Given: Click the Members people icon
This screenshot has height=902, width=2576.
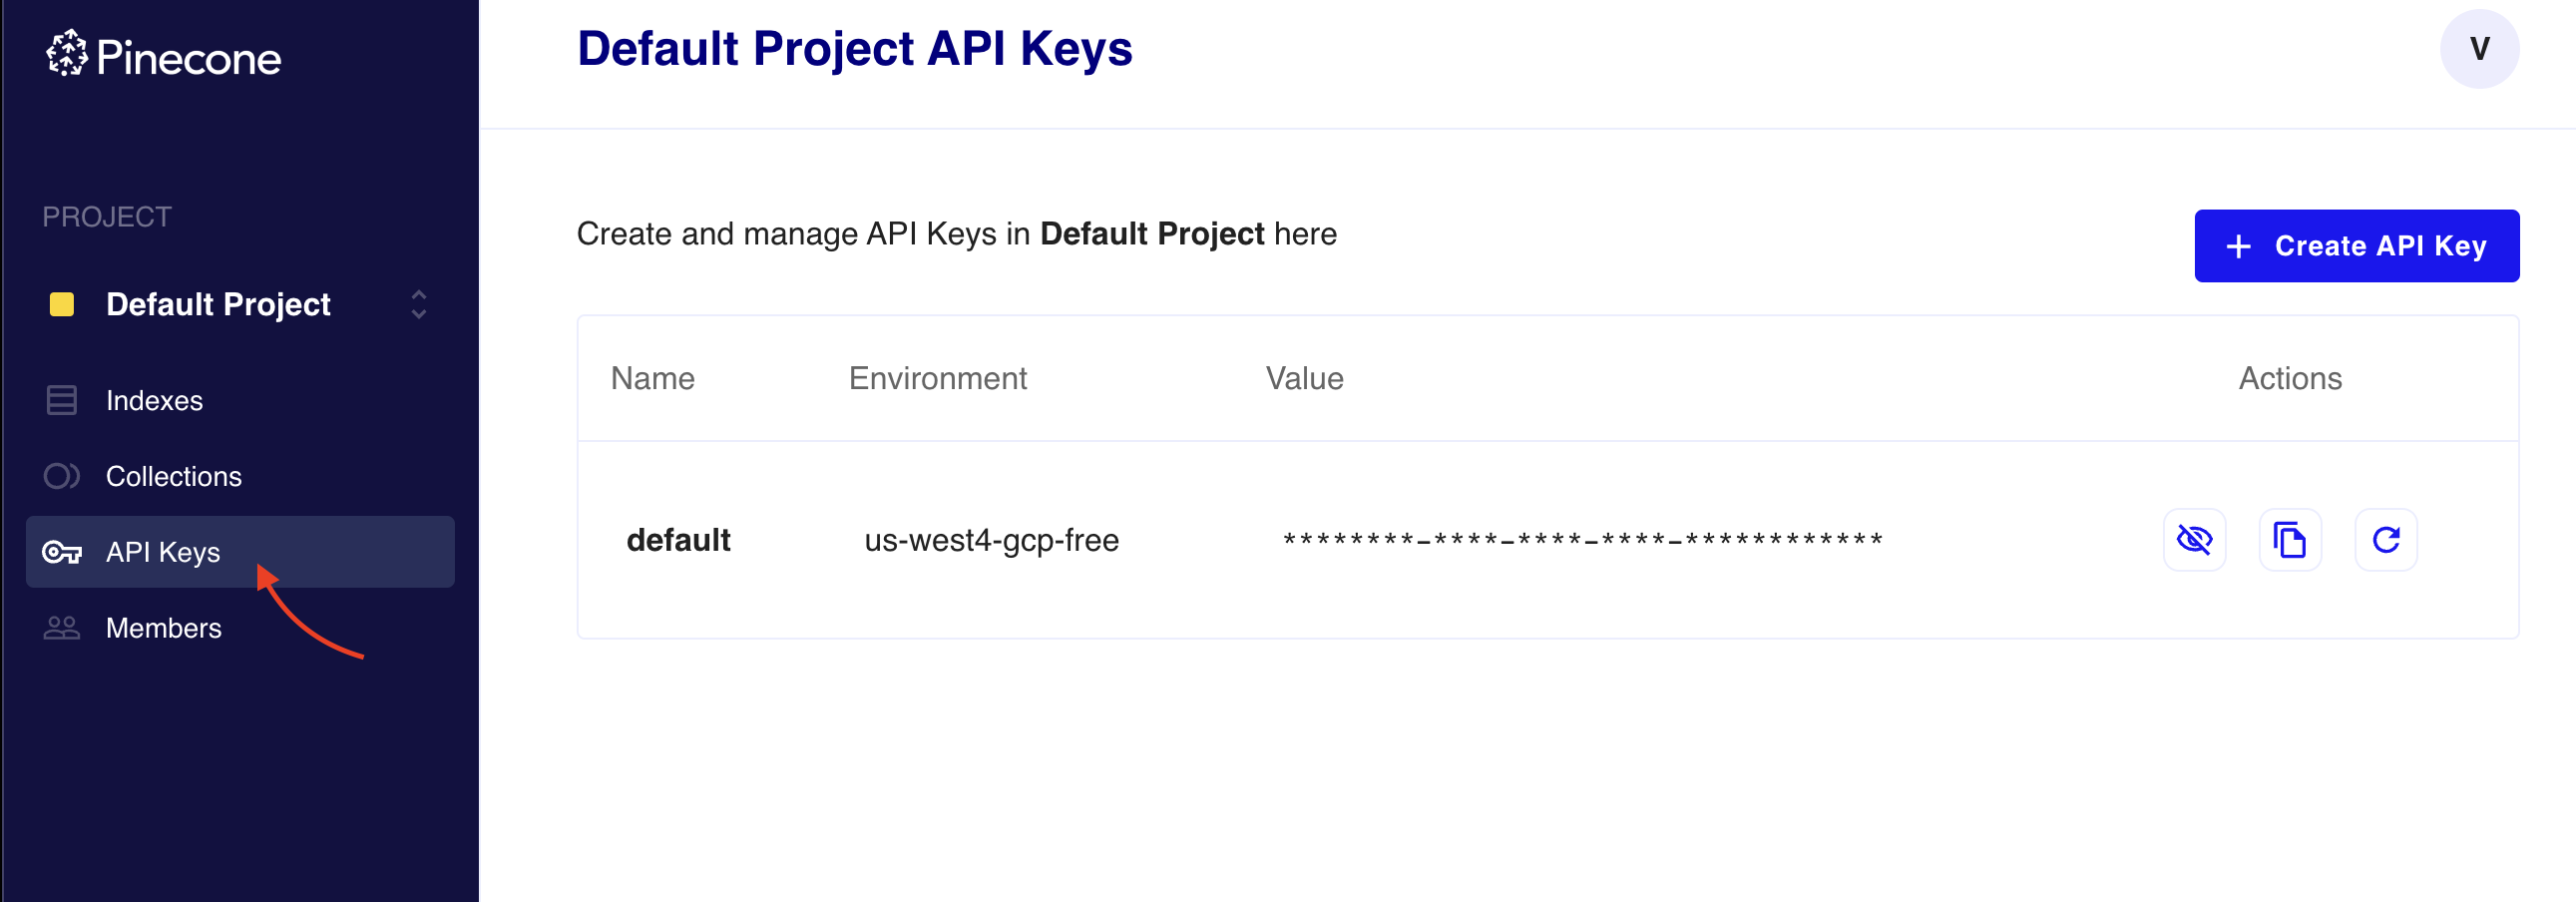Looking at the screenshot, I should 61,628.
